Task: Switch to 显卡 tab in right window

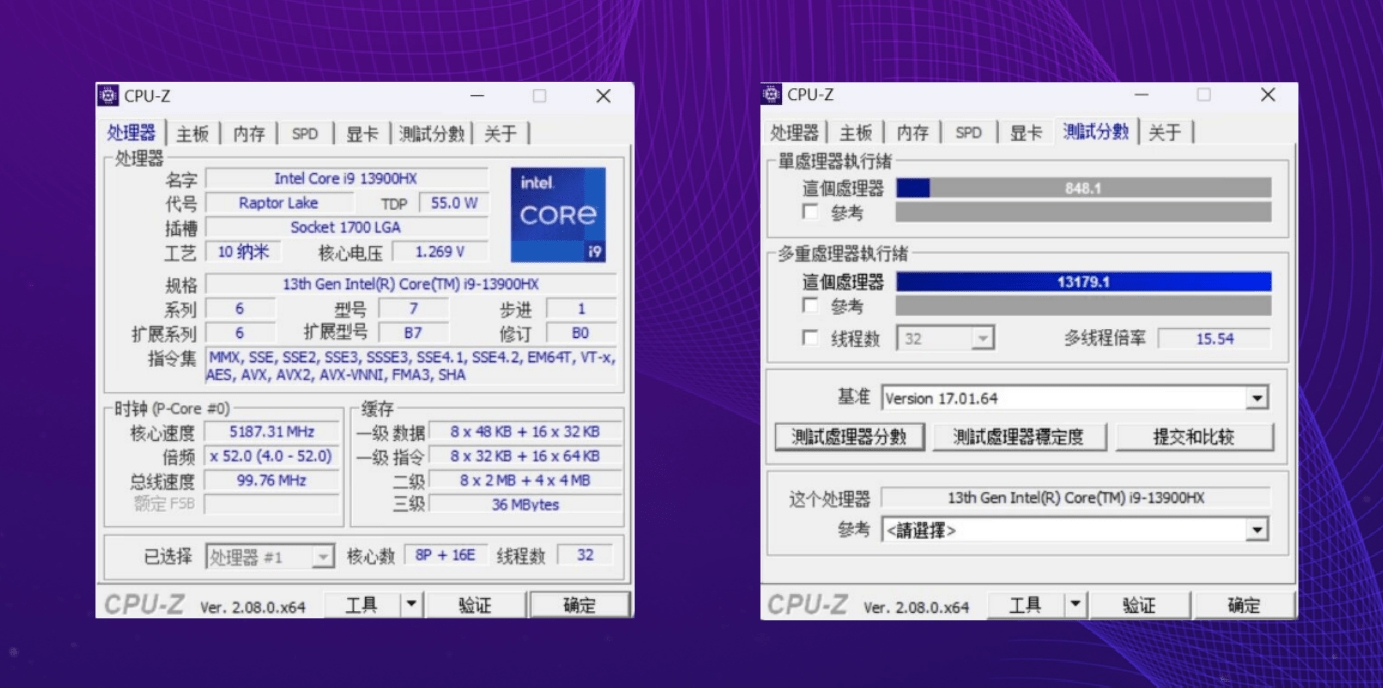Action: coord(1025,133)
